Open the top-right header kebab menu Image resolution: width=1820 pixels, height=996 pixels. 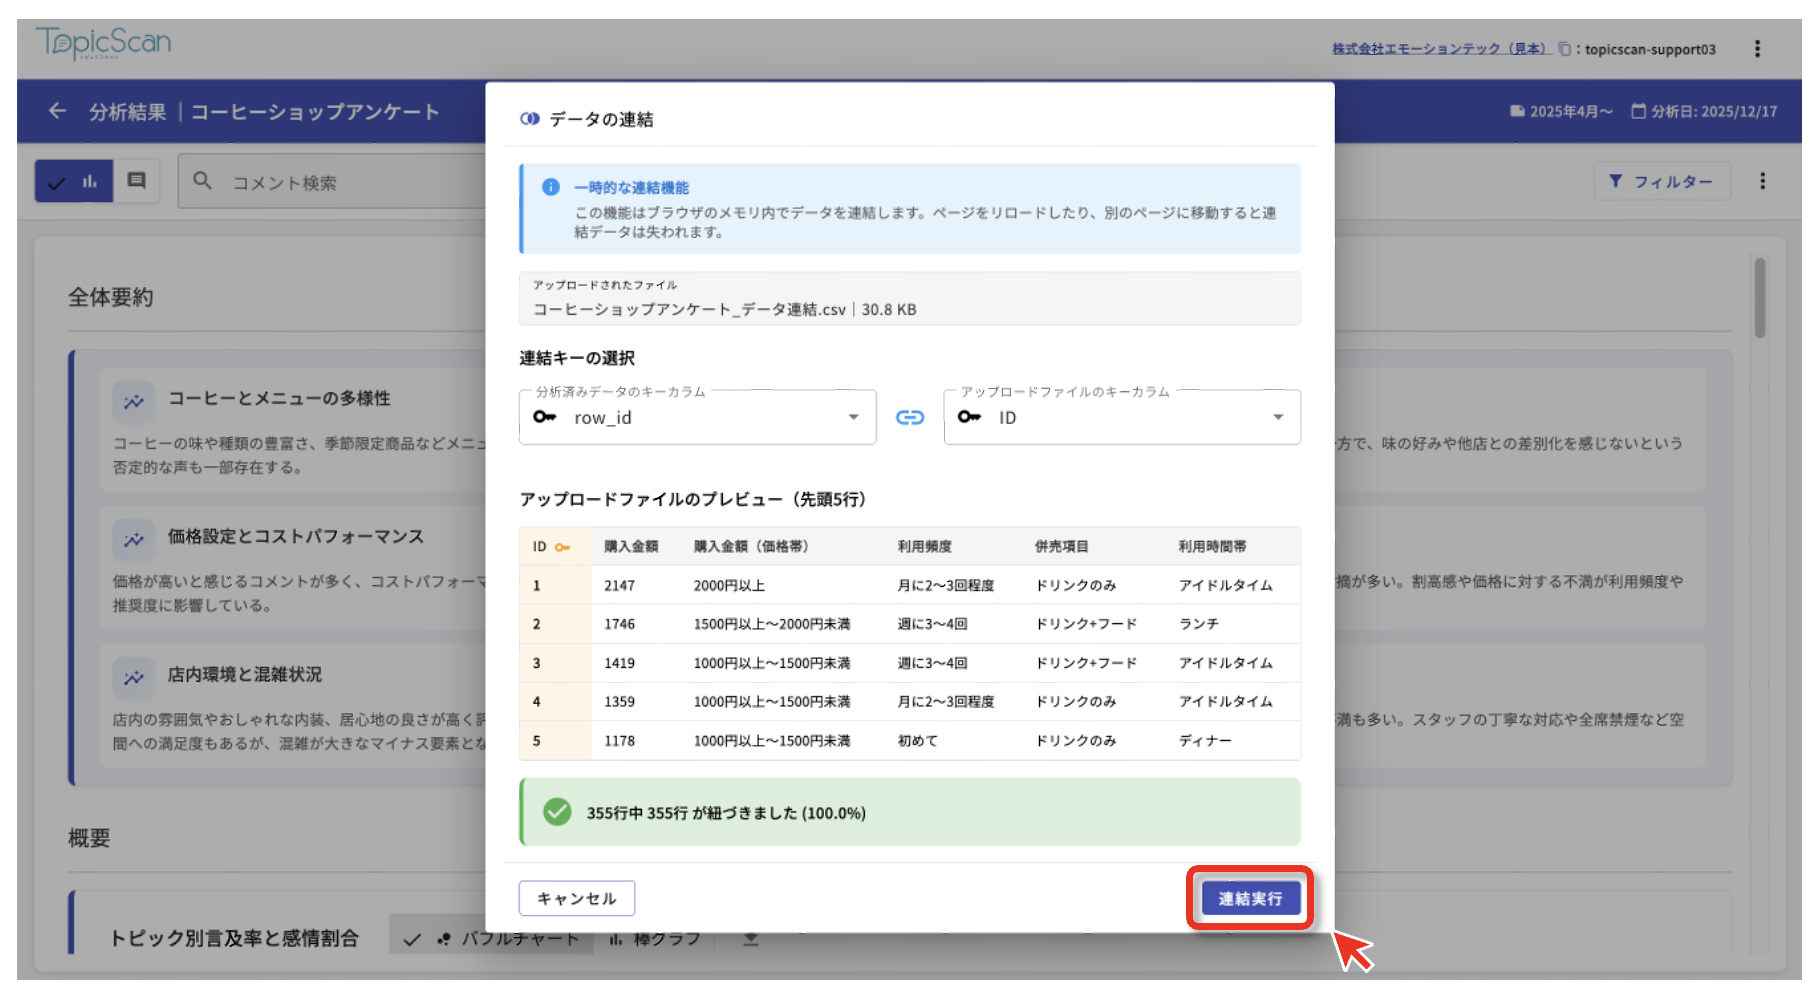(x=1757, y=49)
